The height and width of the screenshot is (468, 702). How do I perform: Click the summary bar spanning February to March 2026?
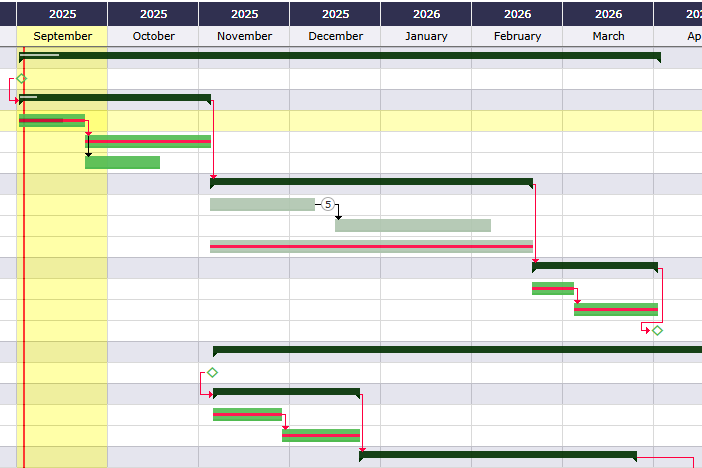coord(595,266)
